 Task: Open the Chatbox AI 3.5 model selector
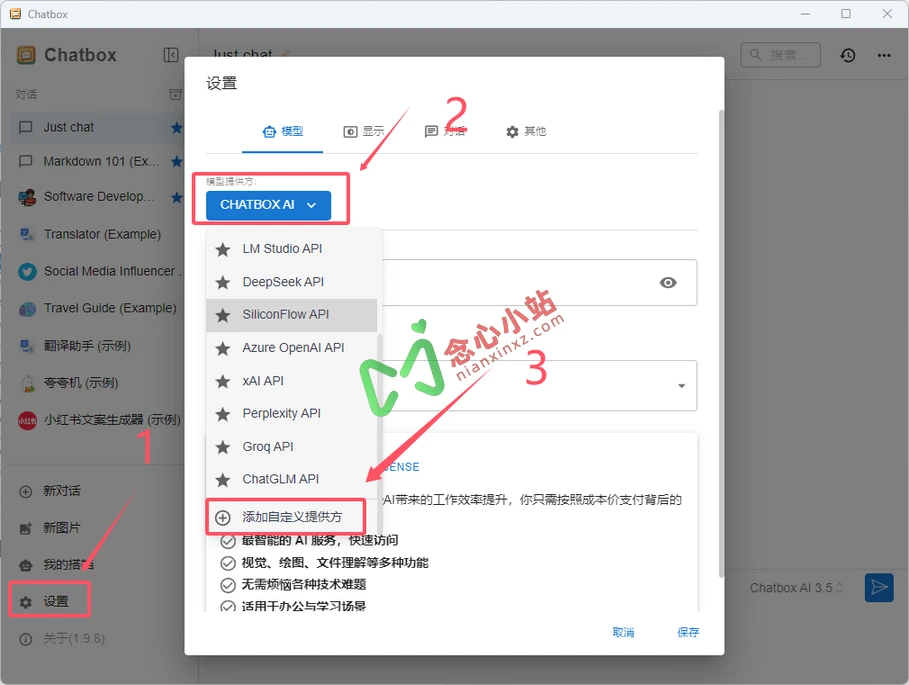tap(796, 588)
